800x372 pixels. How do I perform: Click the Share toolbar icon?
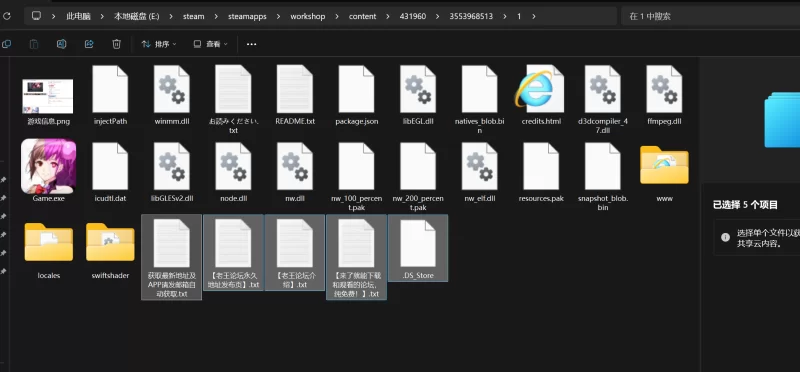tap(89, 44)
